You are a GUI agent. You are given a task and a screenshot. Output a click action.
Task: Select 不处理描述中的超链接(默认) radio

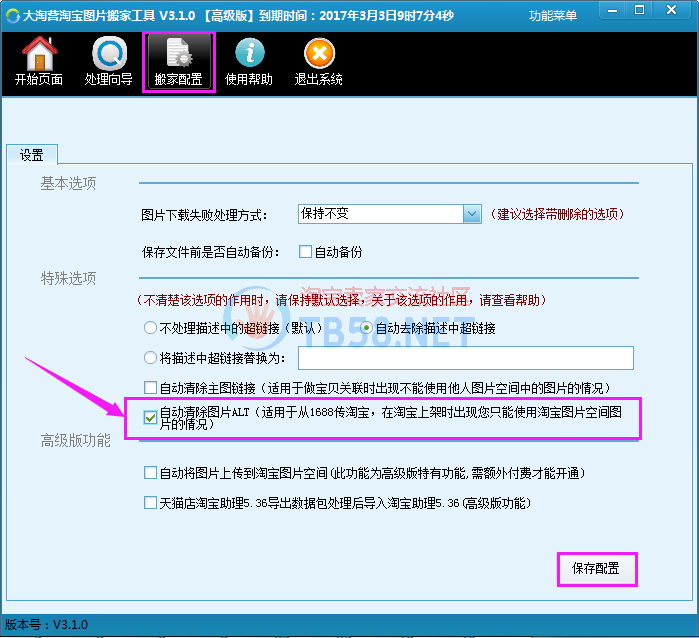pos(150,328)
